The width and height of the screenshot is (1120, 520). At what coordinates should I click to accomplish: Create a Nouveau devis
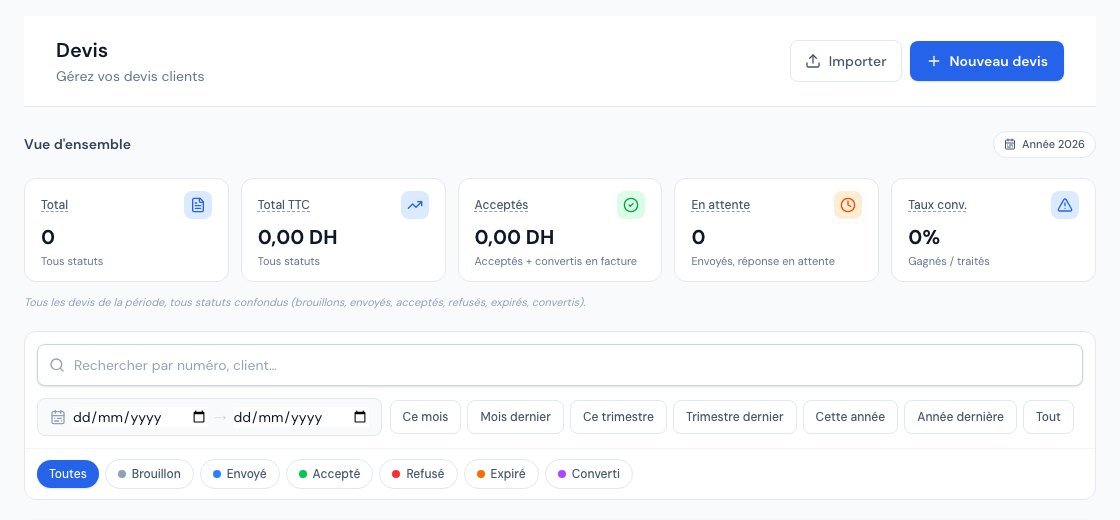tap(986, 61)
